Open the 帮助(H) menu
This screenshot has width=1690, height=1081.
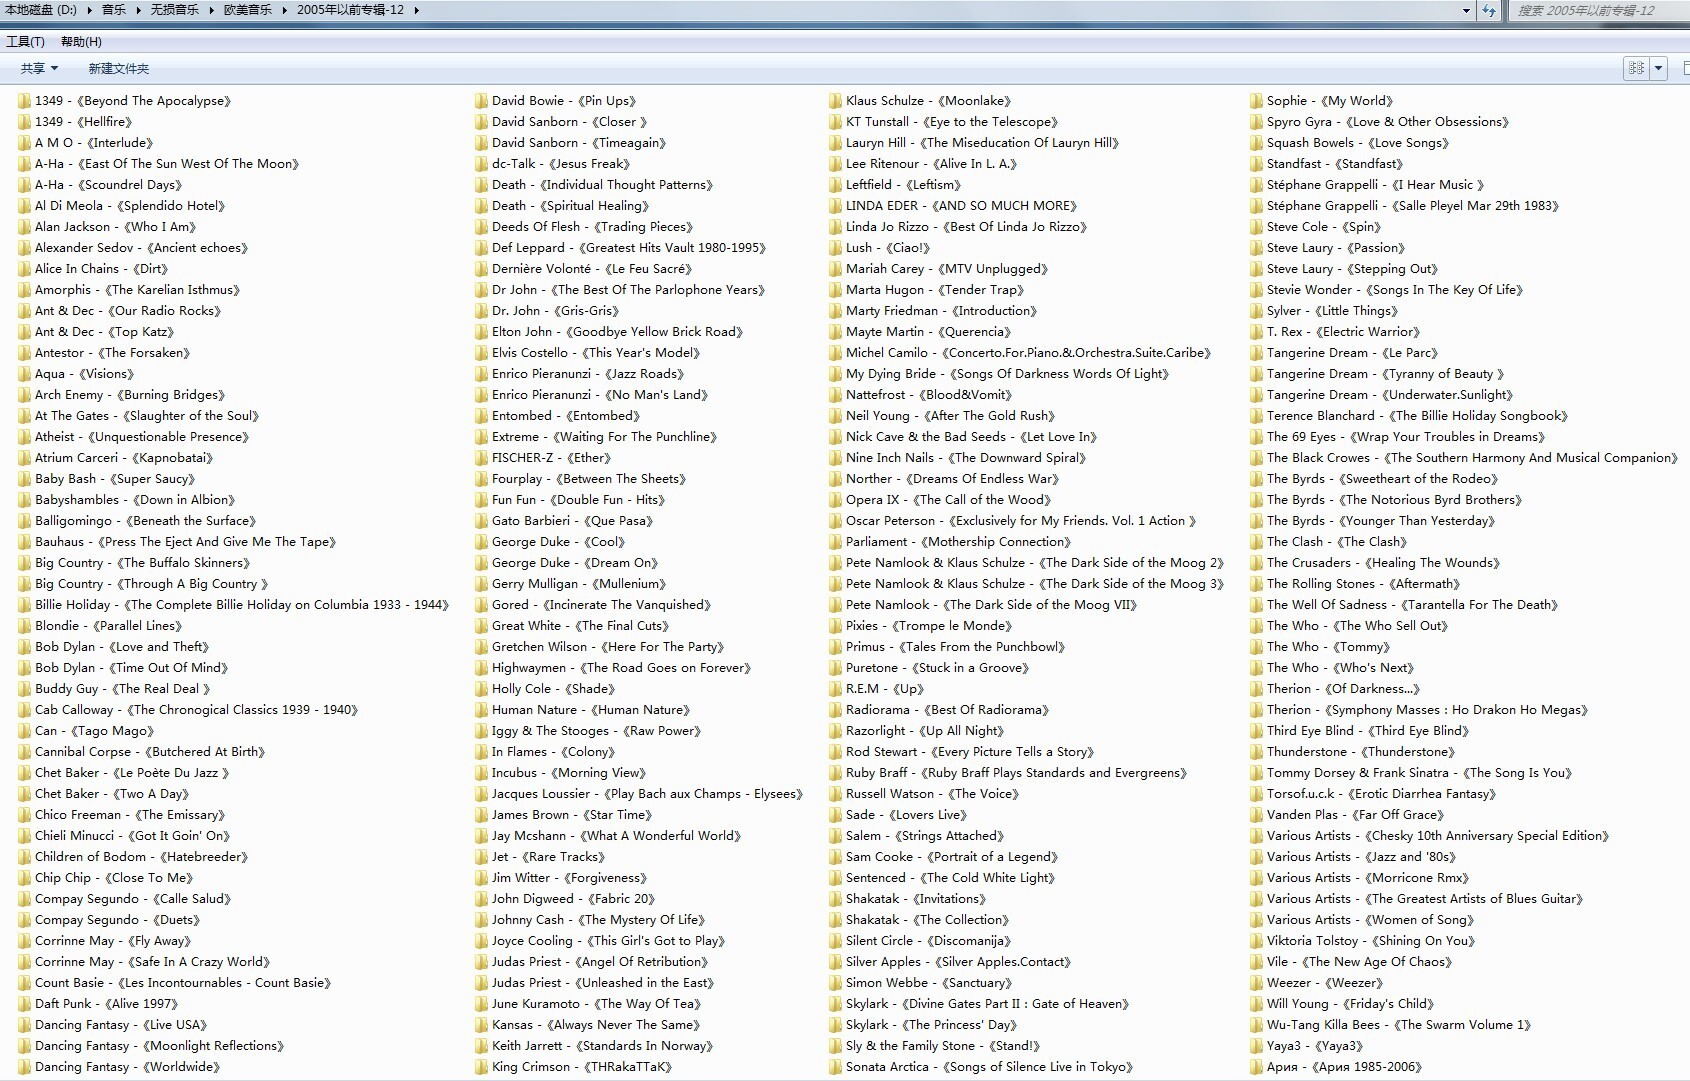click(x=81, y=42)
